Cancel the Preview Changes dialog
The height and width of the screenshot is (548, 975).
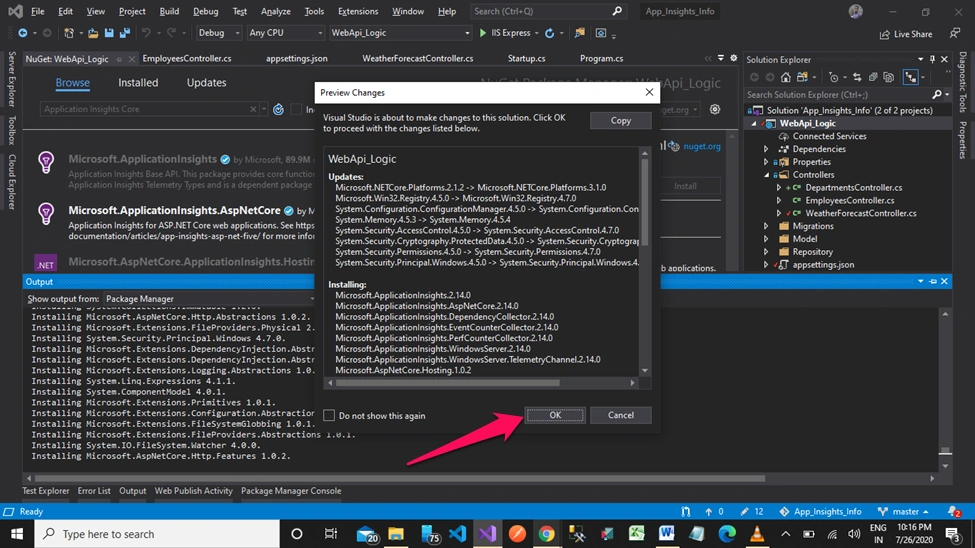[x=621, y=415]
